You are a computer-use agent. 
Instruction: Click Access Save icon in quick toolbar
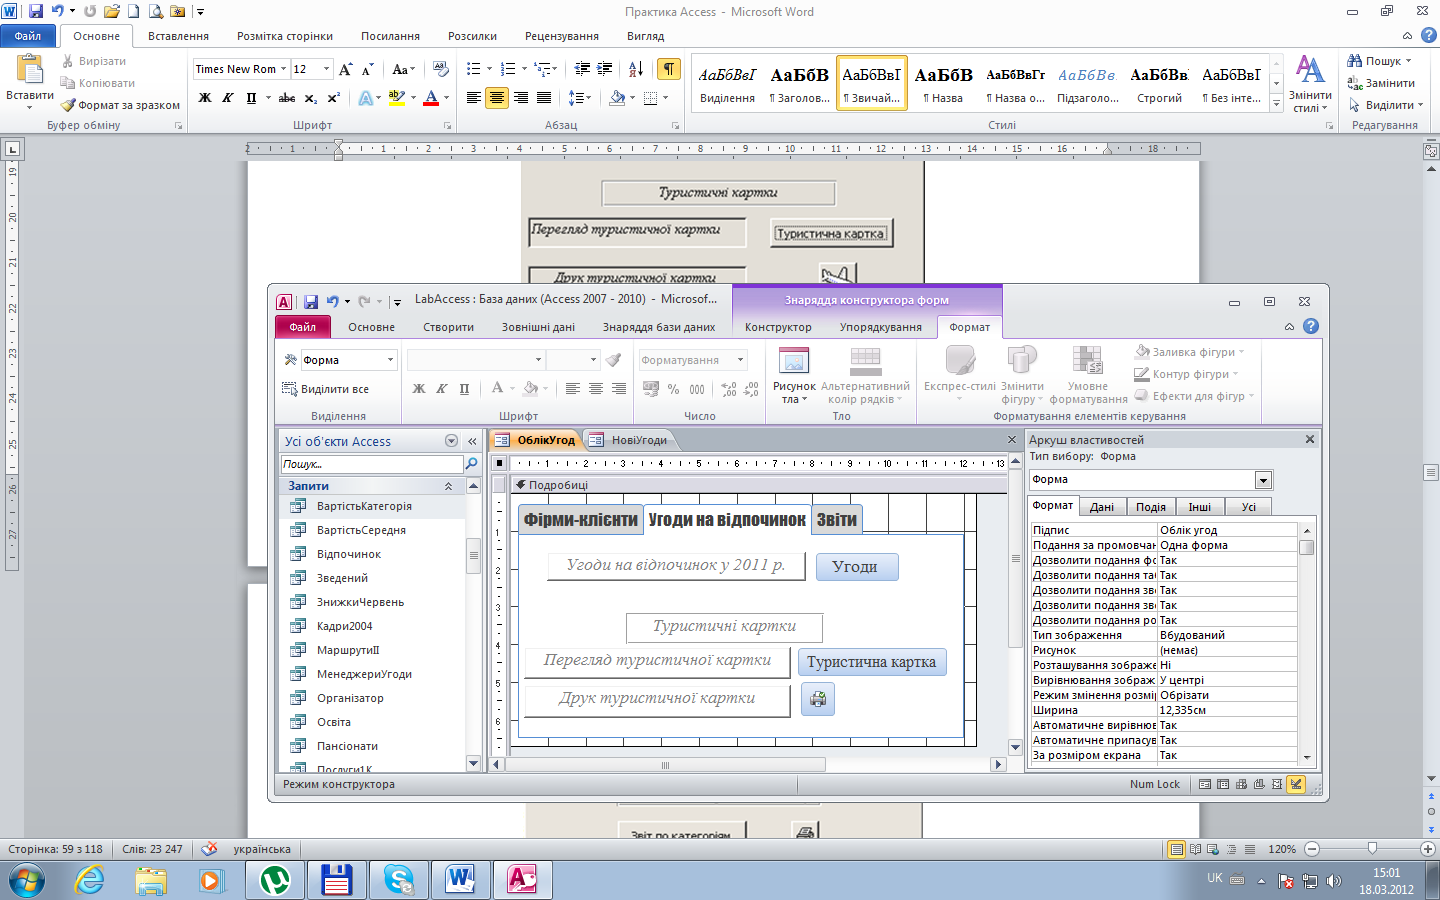pyautogui.click(x=311, y=301)
